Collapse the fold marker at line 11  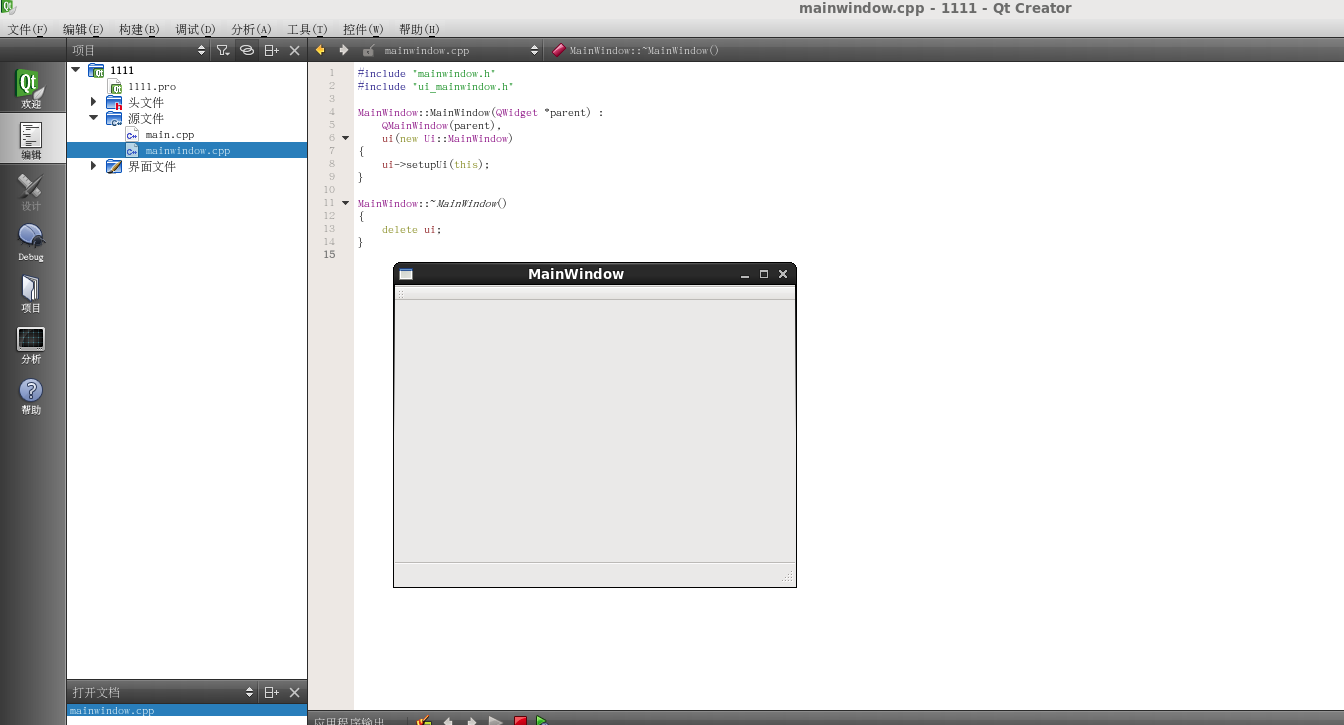(344, 202)
